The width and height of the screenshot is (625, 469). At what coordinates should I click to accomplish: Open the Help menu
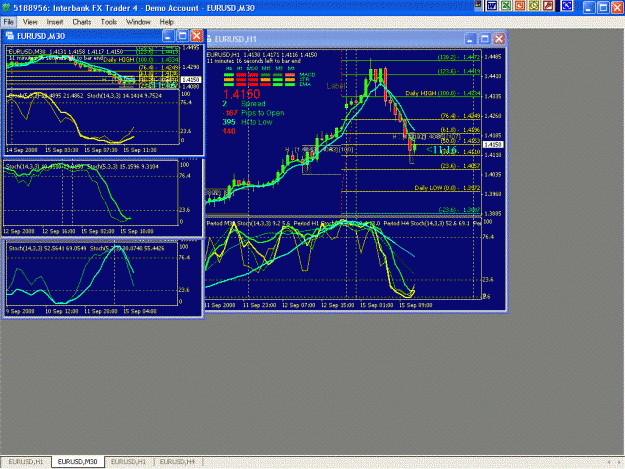pos(166,22)
